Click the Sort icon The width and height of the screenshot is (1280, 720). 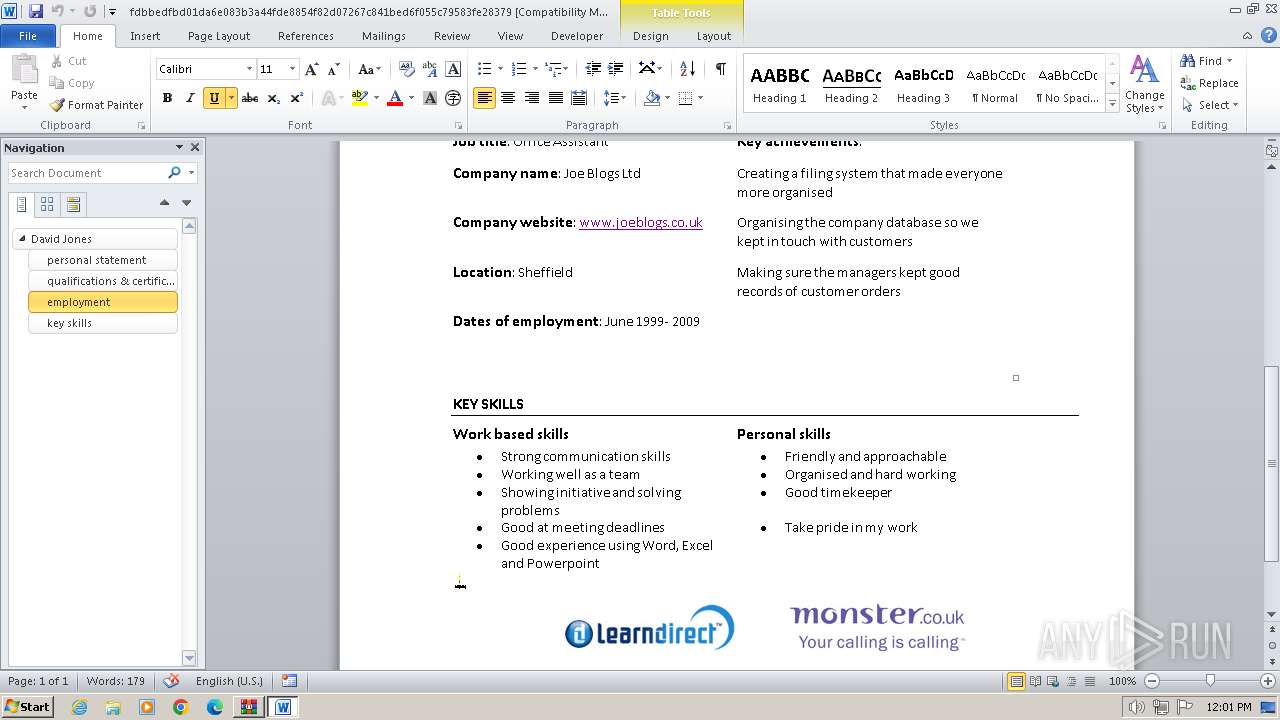click(x=687, y=69)
